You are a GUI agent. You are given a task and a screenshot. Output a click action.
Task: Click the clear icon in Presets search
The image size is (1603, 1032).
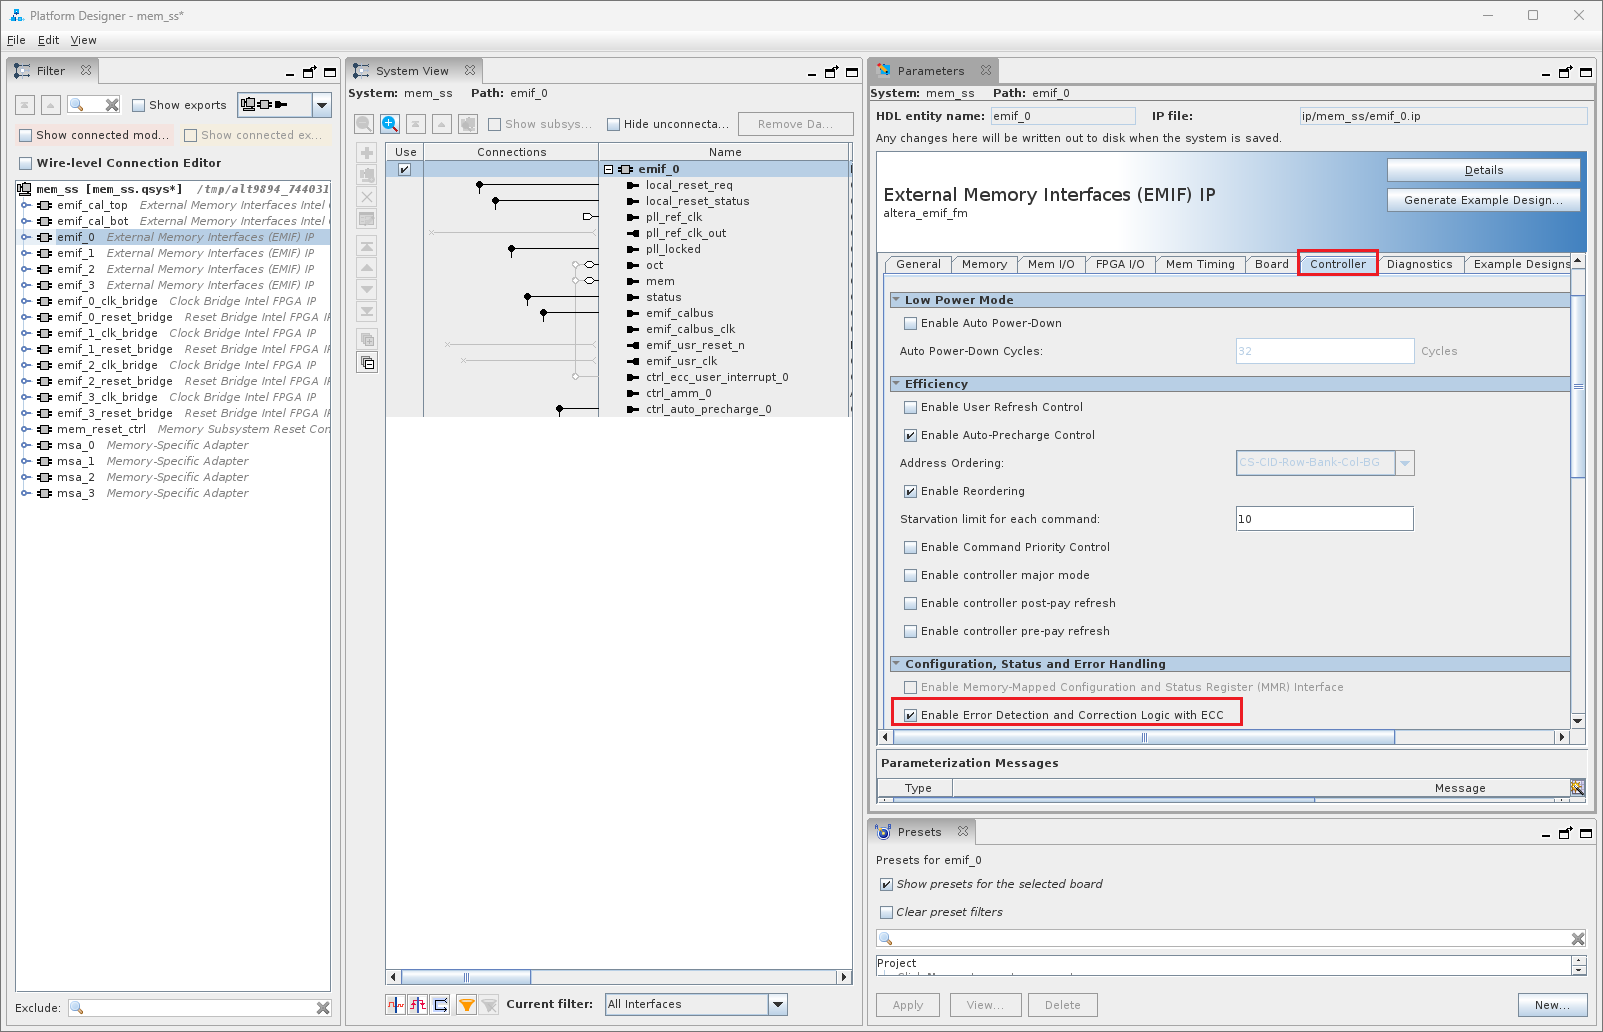[1577, 939]
